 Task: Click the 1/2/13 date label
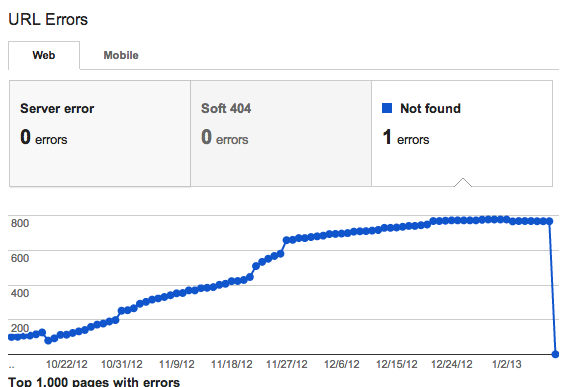pyautogui.click(x=506, y=364)
